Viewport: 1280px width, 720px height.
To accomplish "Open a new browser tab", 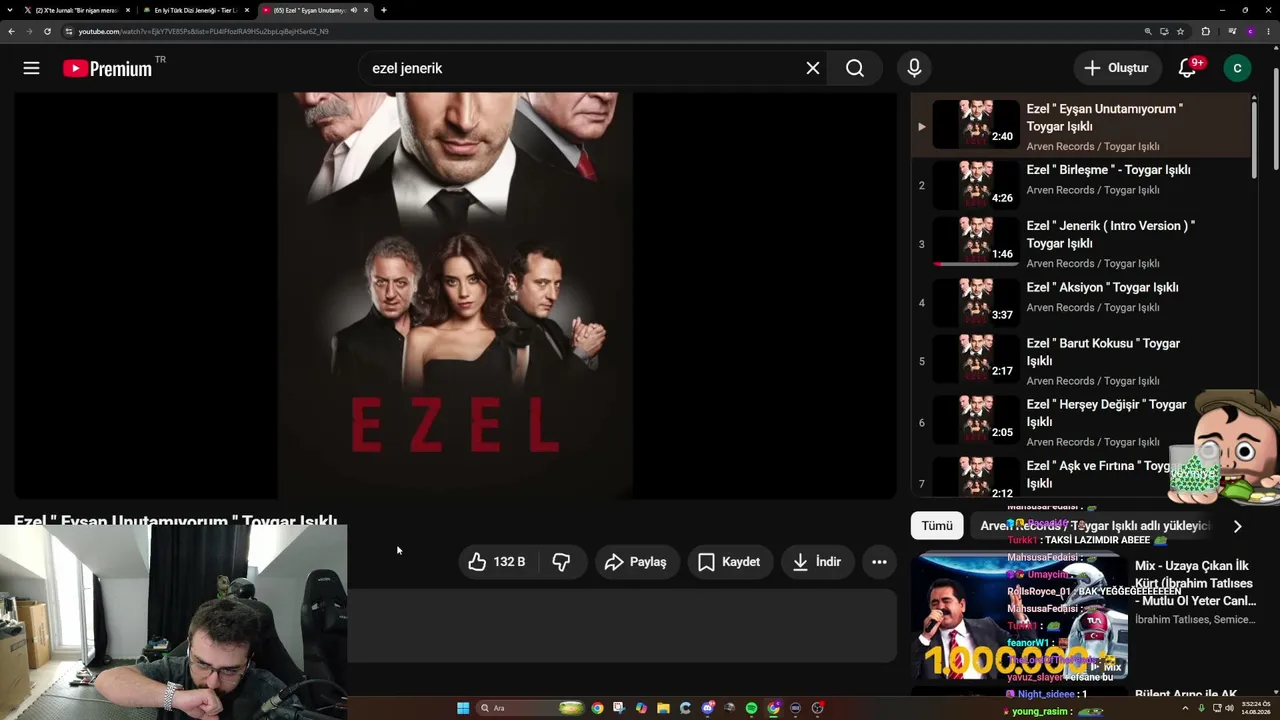I will 384,10.
